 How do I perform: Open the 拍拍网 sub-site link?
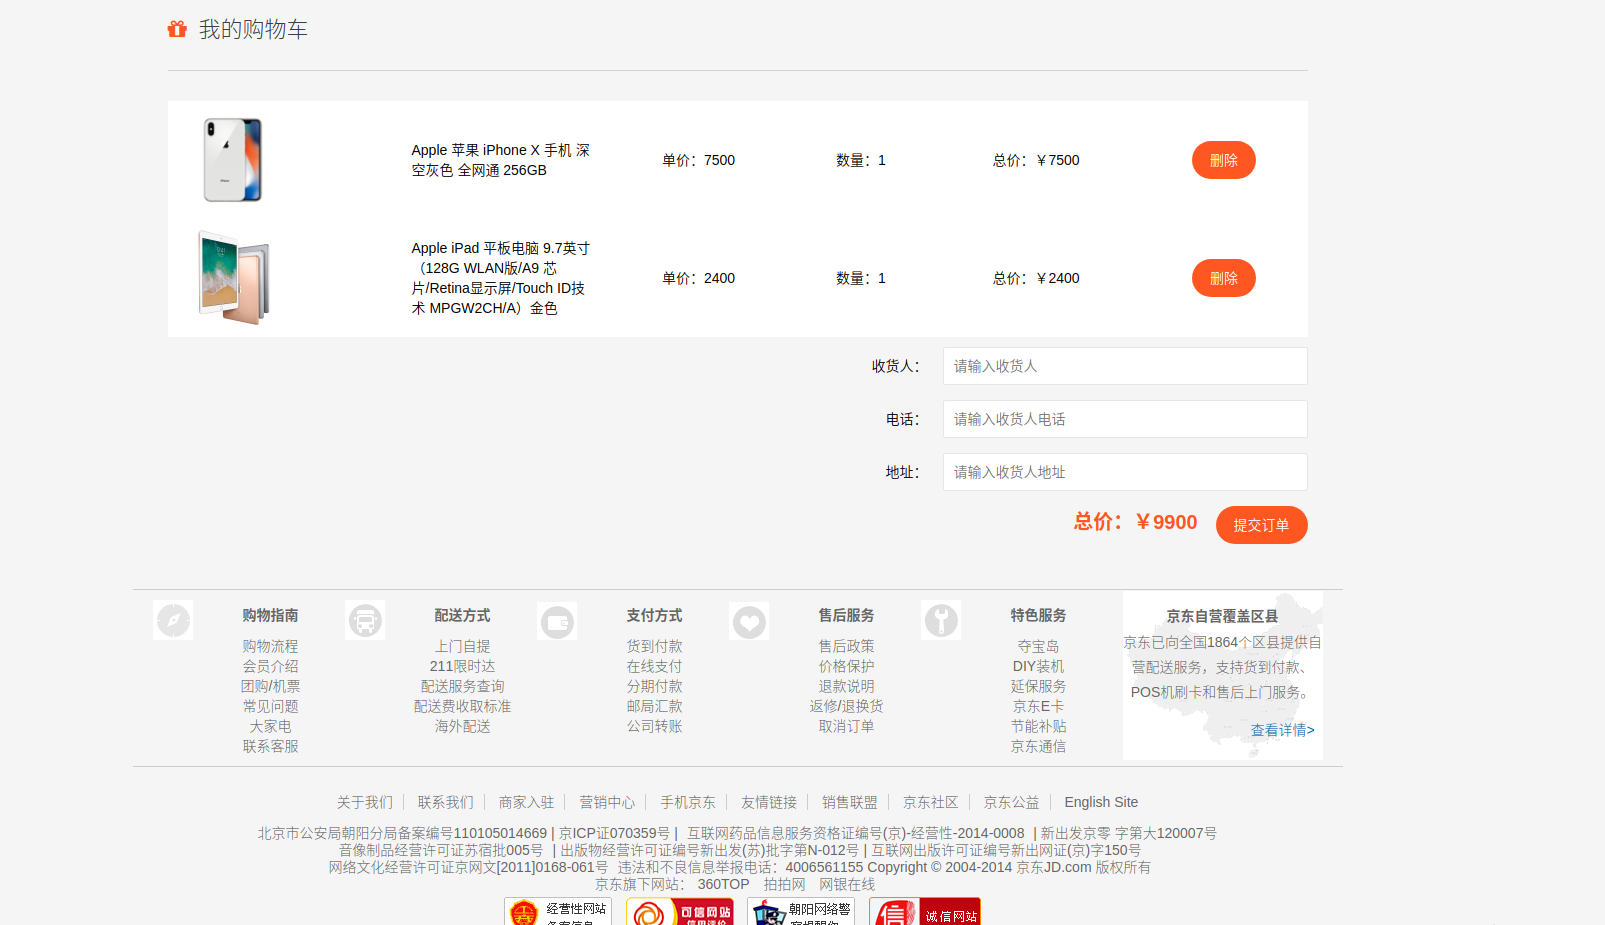(784, 884)
